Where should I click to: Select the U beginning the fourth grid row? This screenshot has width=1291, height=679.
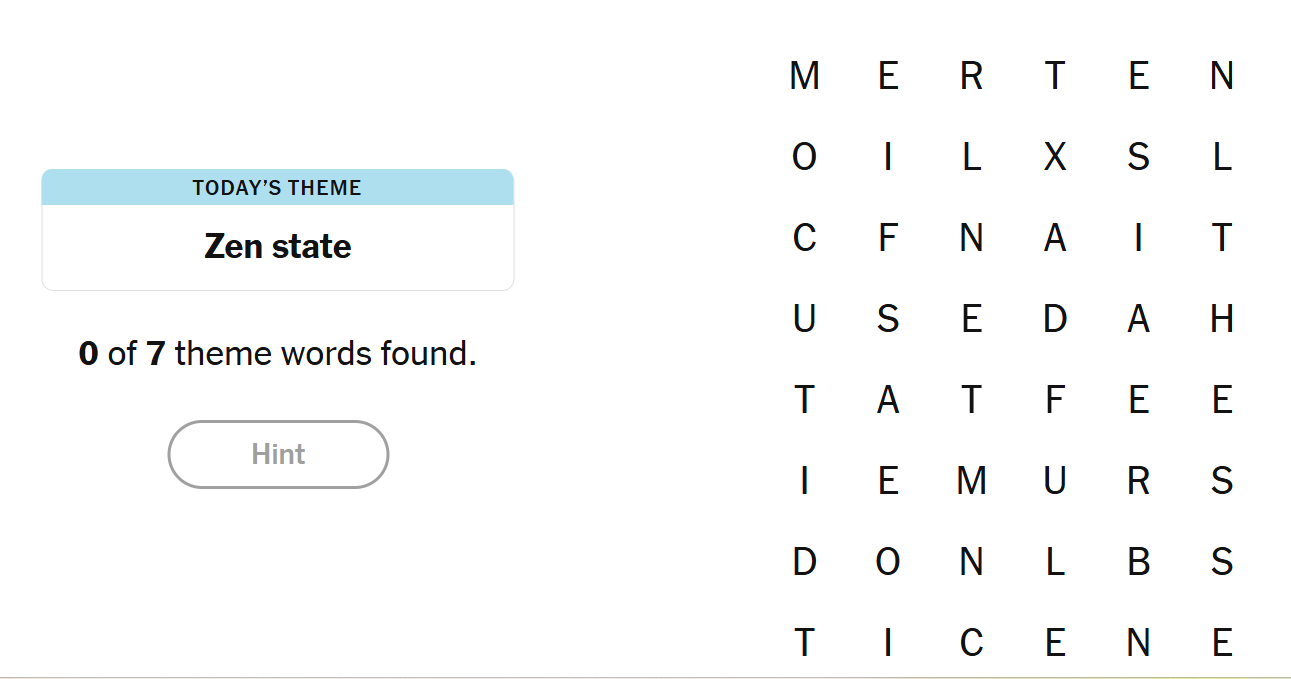pyautogui.click(x=804, y=319)
